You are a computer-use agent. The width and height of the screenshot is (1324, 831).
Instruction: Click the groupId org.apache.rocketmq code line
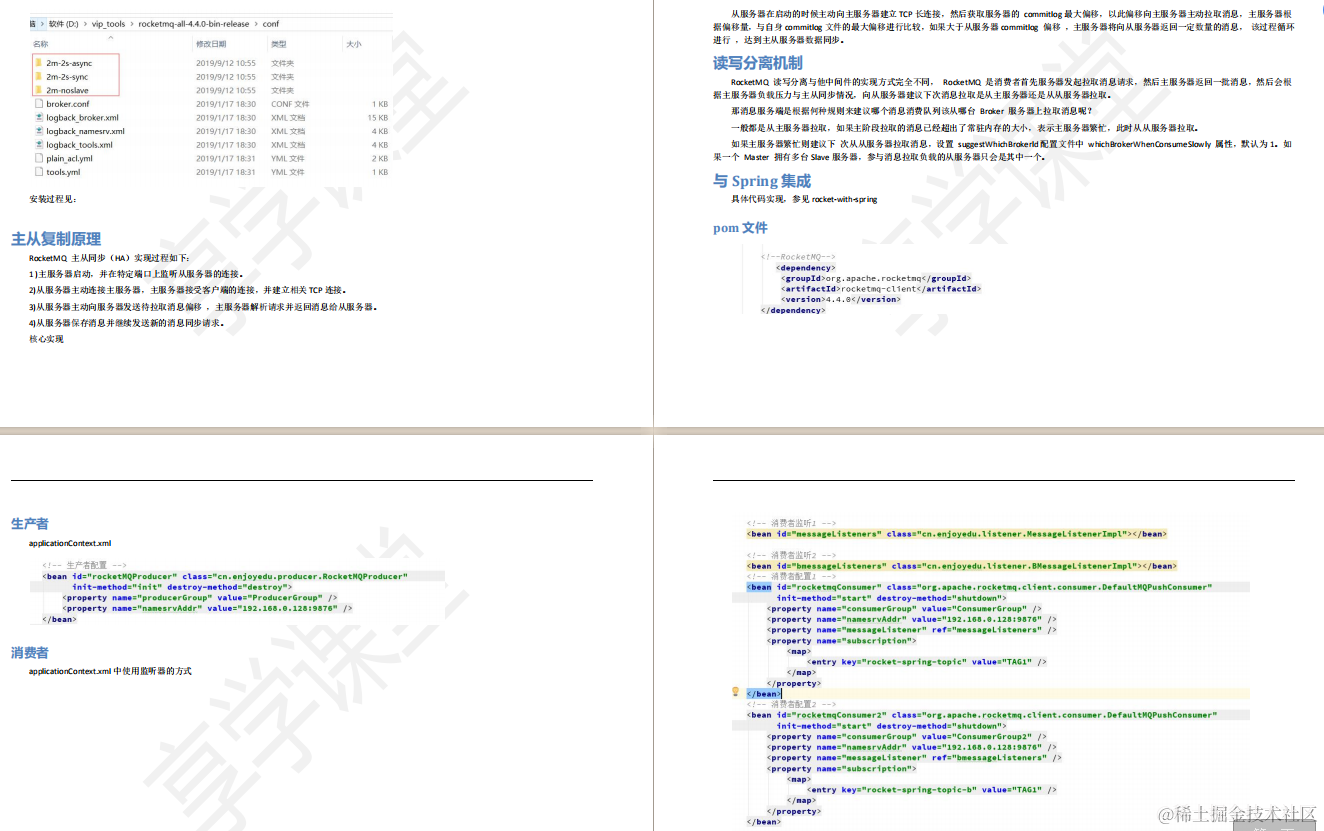(x=876, y=278)
